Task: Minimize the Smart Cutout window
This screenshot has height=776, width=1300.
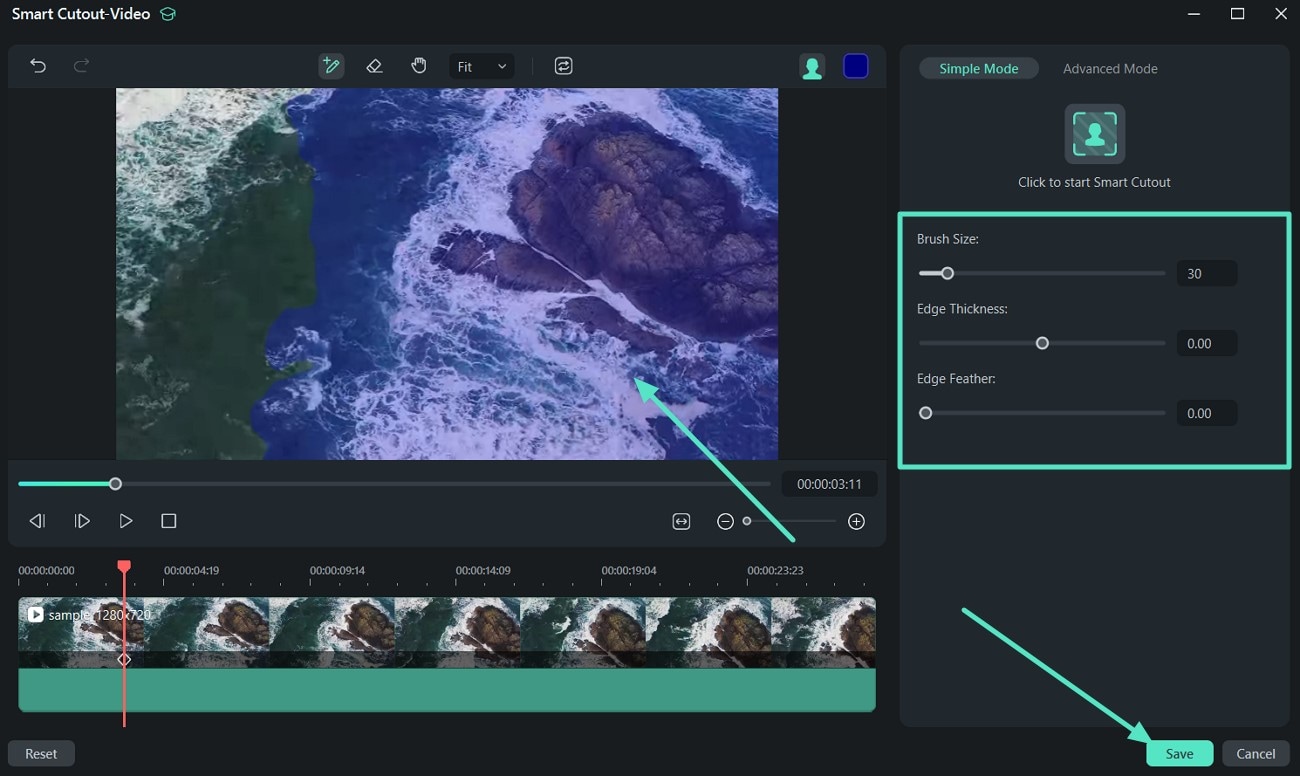Action: coord(1193,14)
